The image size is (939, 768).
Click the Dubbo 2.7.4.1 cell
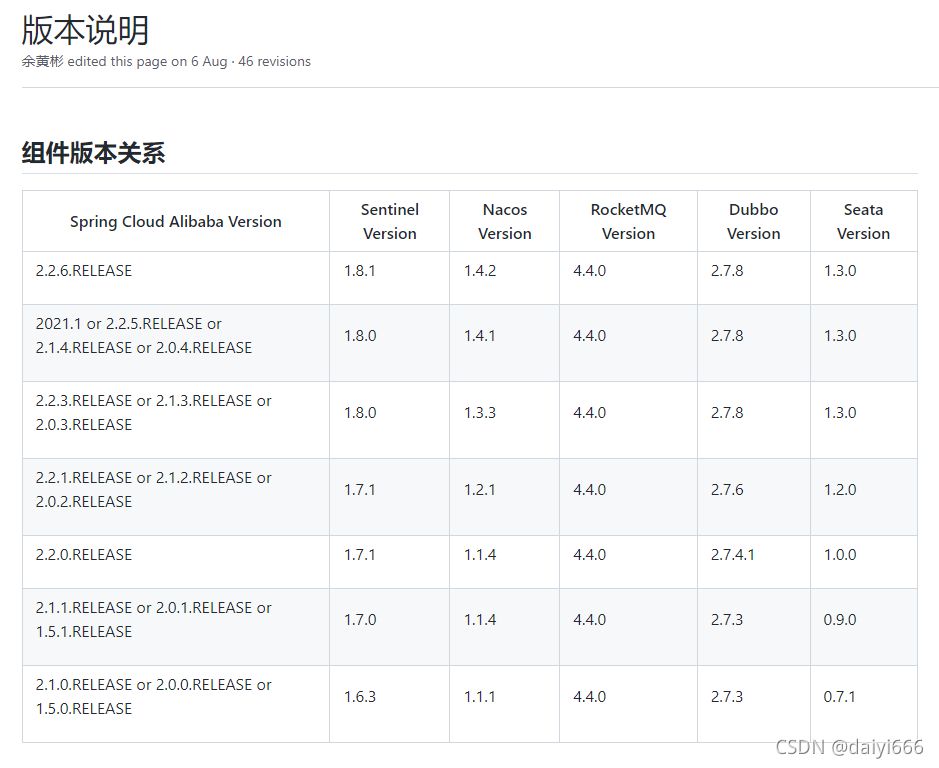pos(753,562)
